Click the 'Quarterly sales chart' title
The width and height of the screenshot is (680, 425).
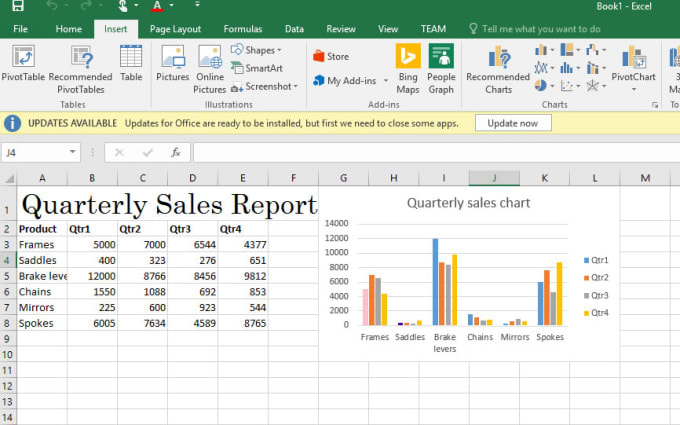[x=468, y=203]
